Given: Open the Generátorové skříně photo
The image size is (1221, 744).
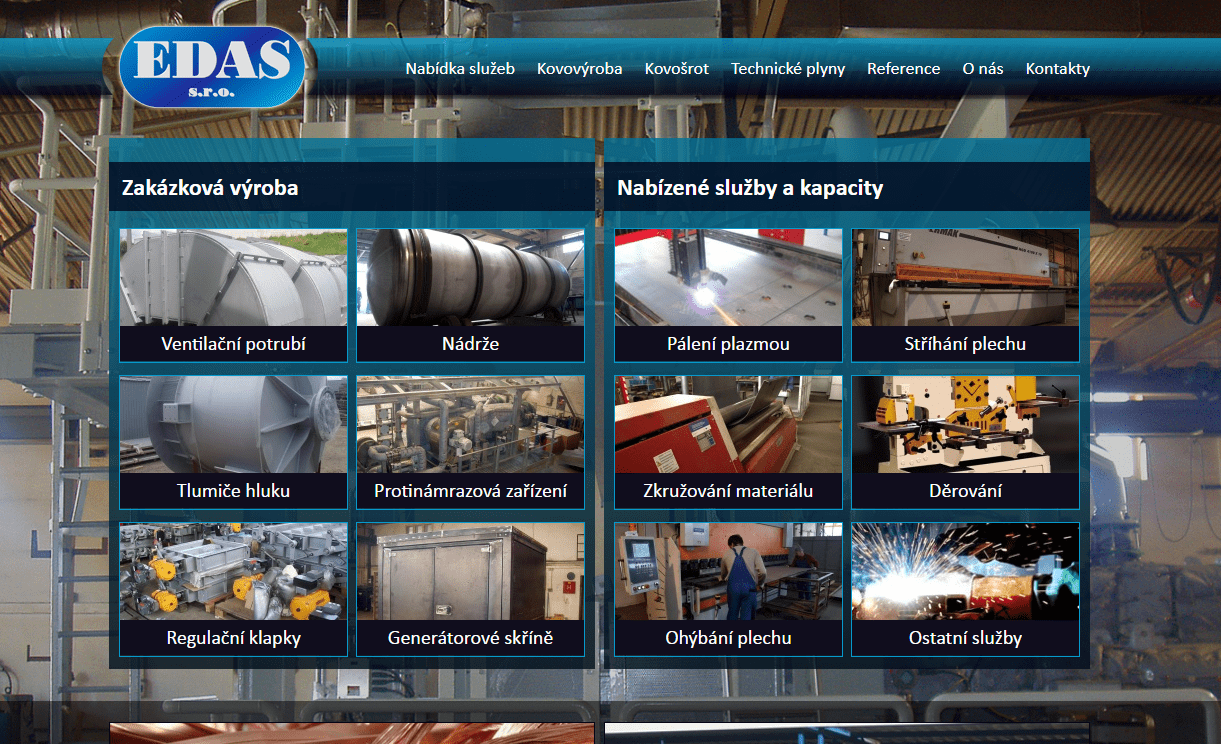Looking at the screenshot, I should [x=470, y=572].
